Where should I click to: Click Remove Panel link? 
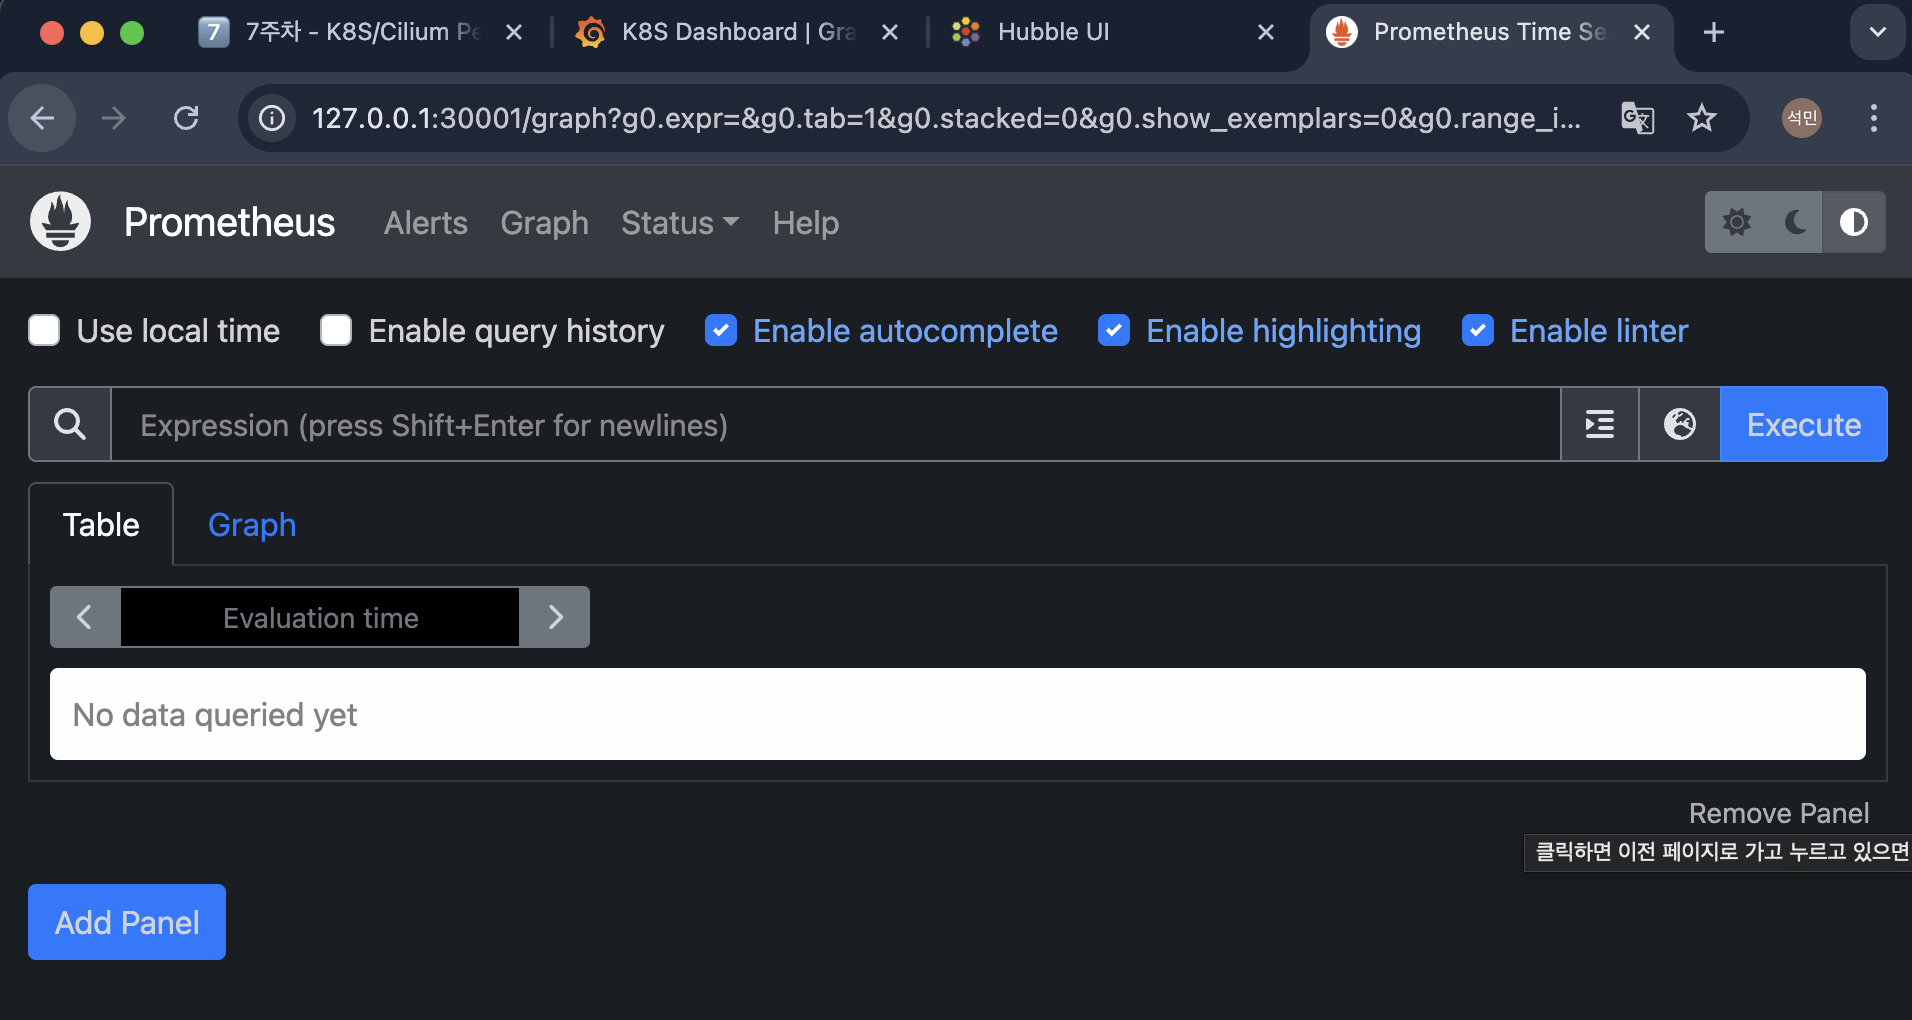[x=1779, y=813]
